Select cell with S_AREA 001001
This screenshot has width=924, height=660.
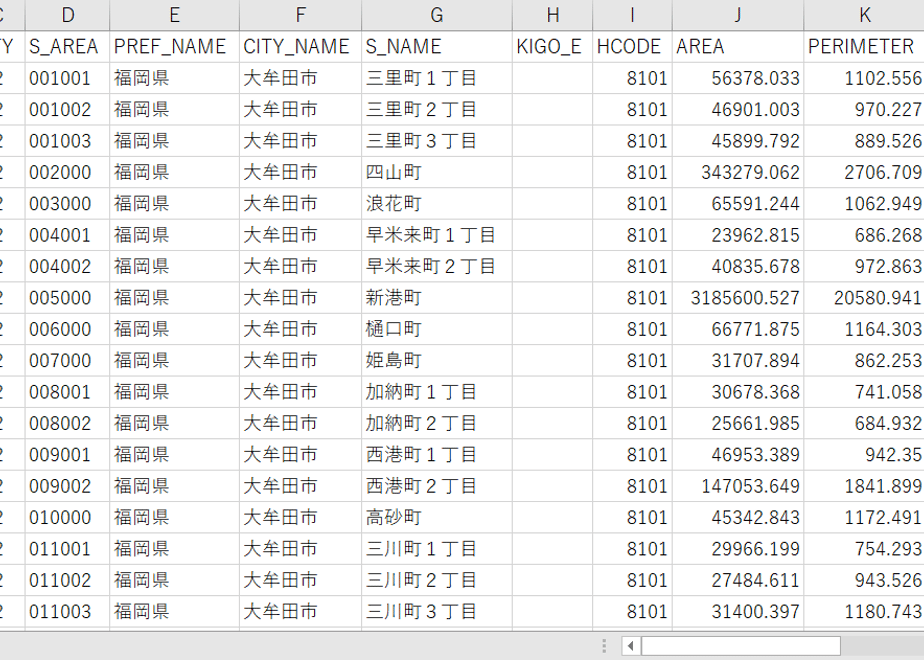point(67,78)
